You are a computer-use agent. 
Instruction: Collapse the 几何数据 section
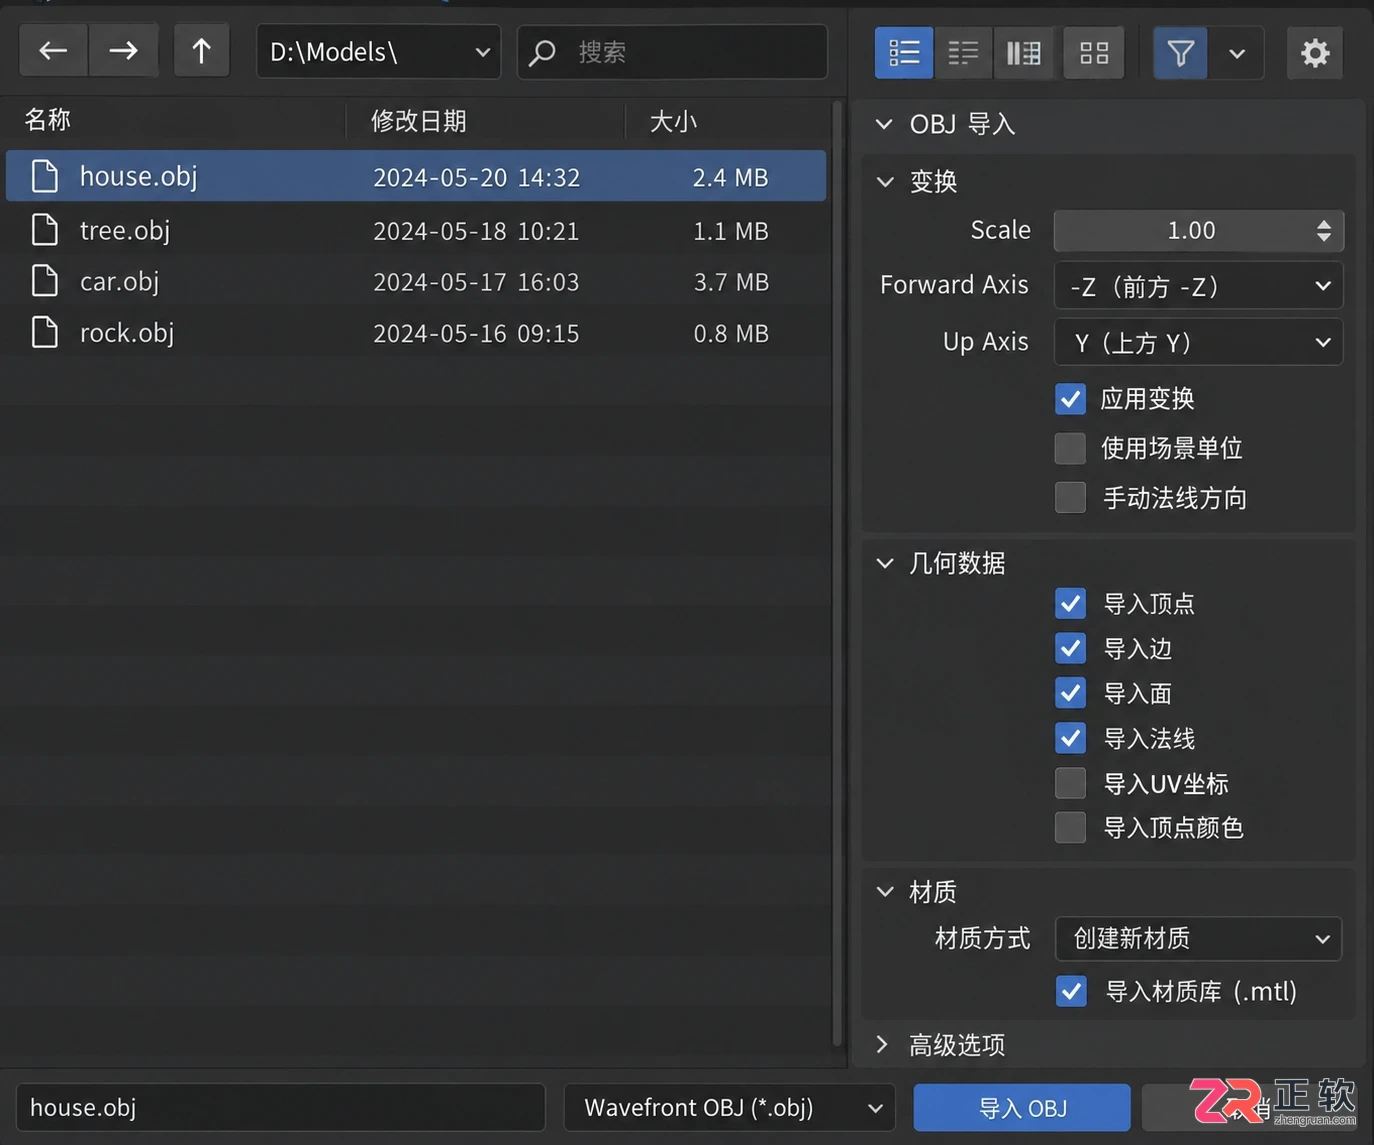click(885, 563)
